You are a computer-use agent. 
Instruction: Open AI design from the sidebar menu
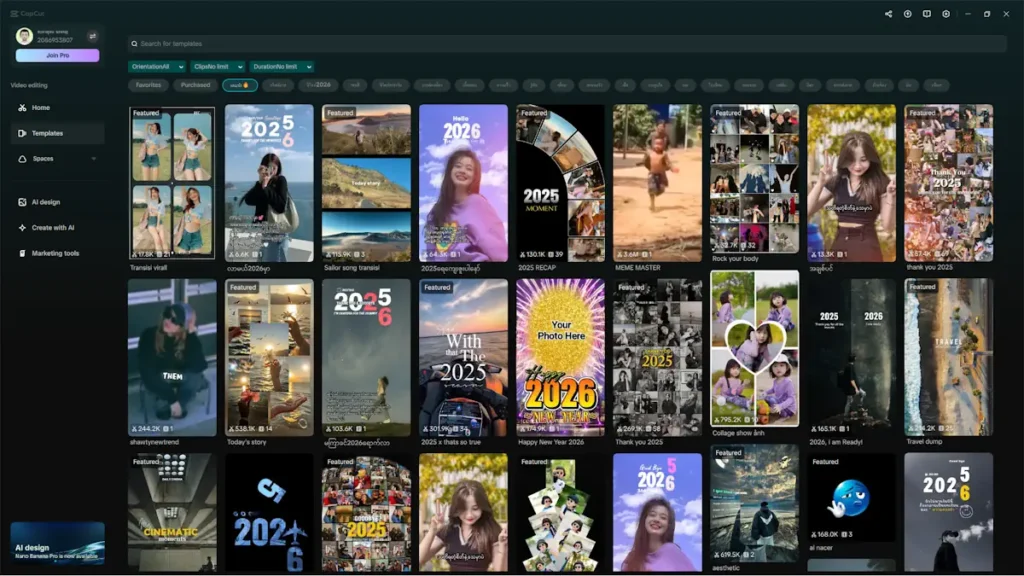(x=46, y=202)
